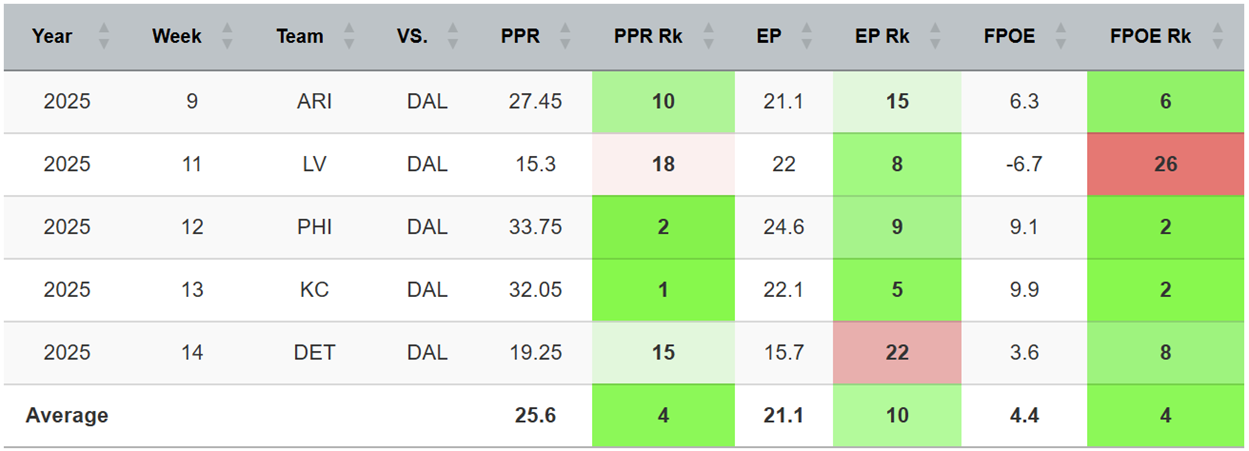Screen dimensions: 1249x451
Task: Click the PPR Rk column header label
Action: click(x=648, y=37)
